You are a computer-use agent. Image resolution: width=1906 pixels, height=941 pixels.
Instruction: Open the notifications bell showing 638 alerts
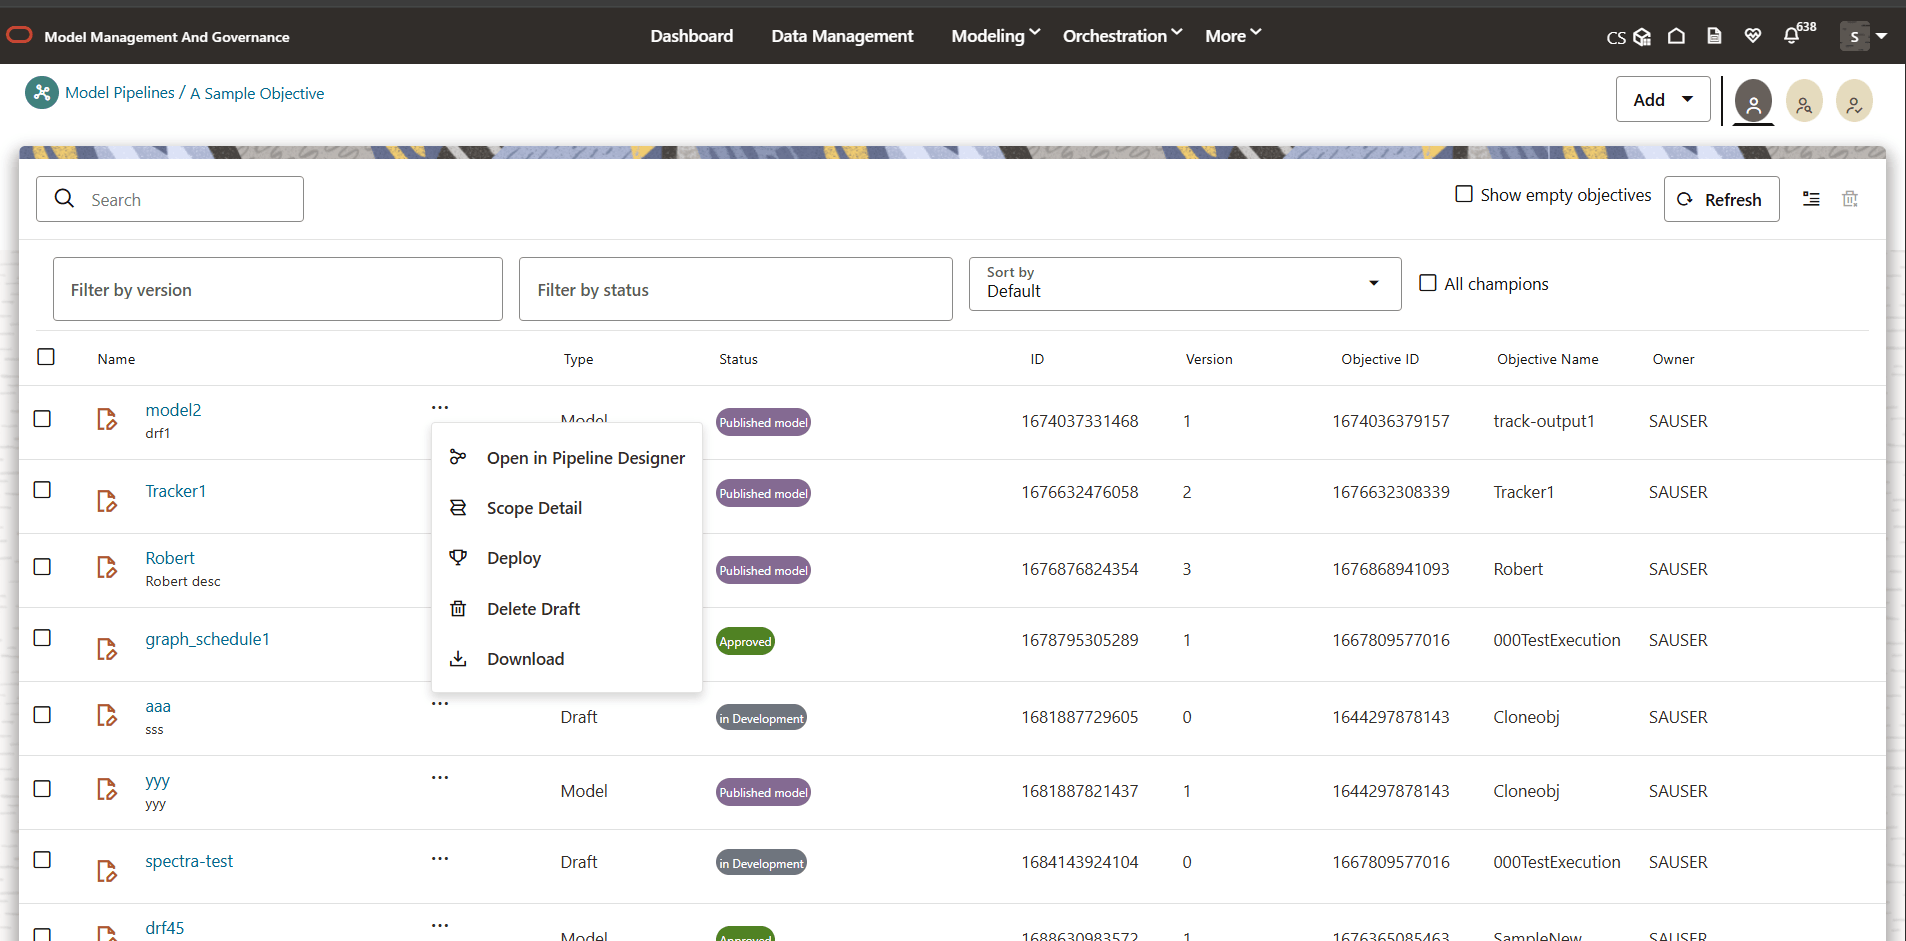coord(1791,36)
